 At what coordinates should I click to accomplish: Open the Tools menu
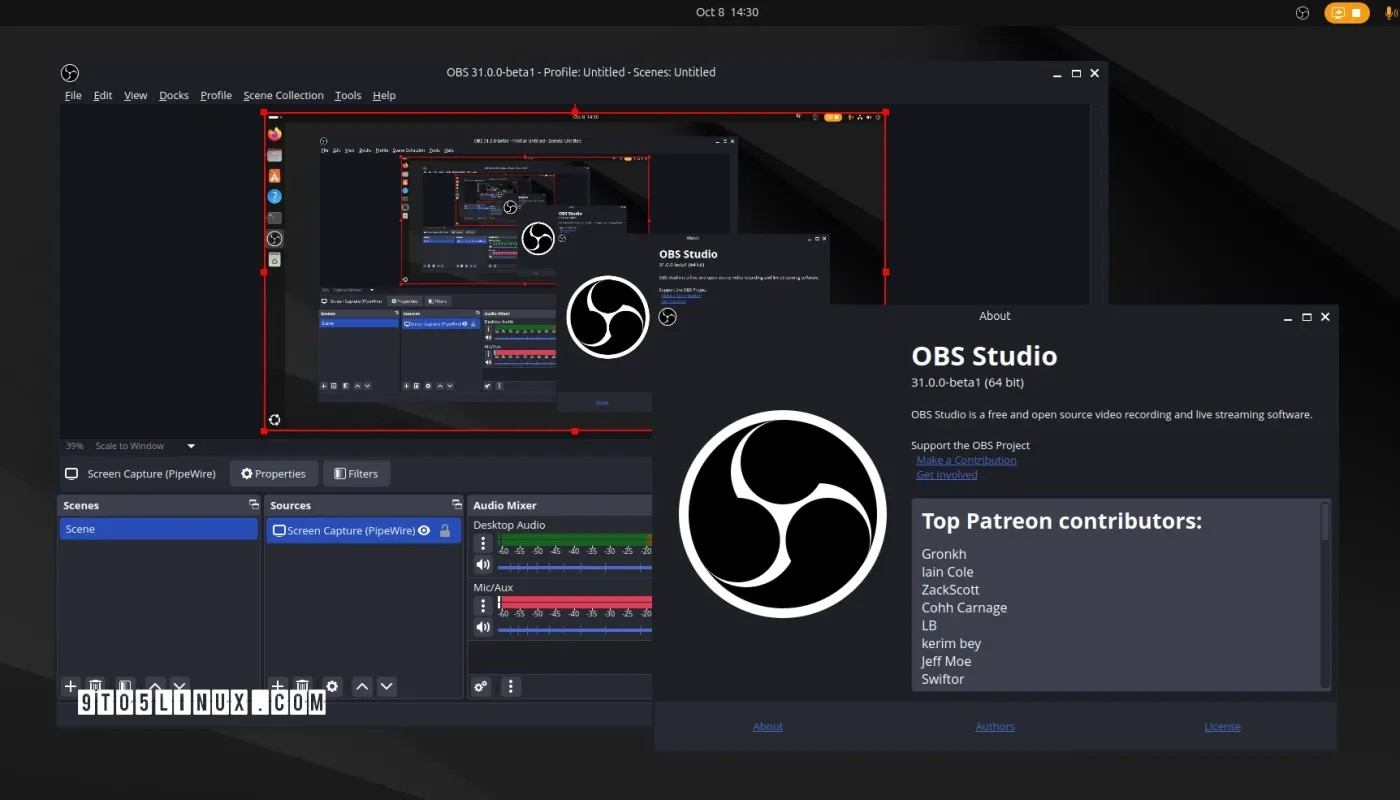348,95
